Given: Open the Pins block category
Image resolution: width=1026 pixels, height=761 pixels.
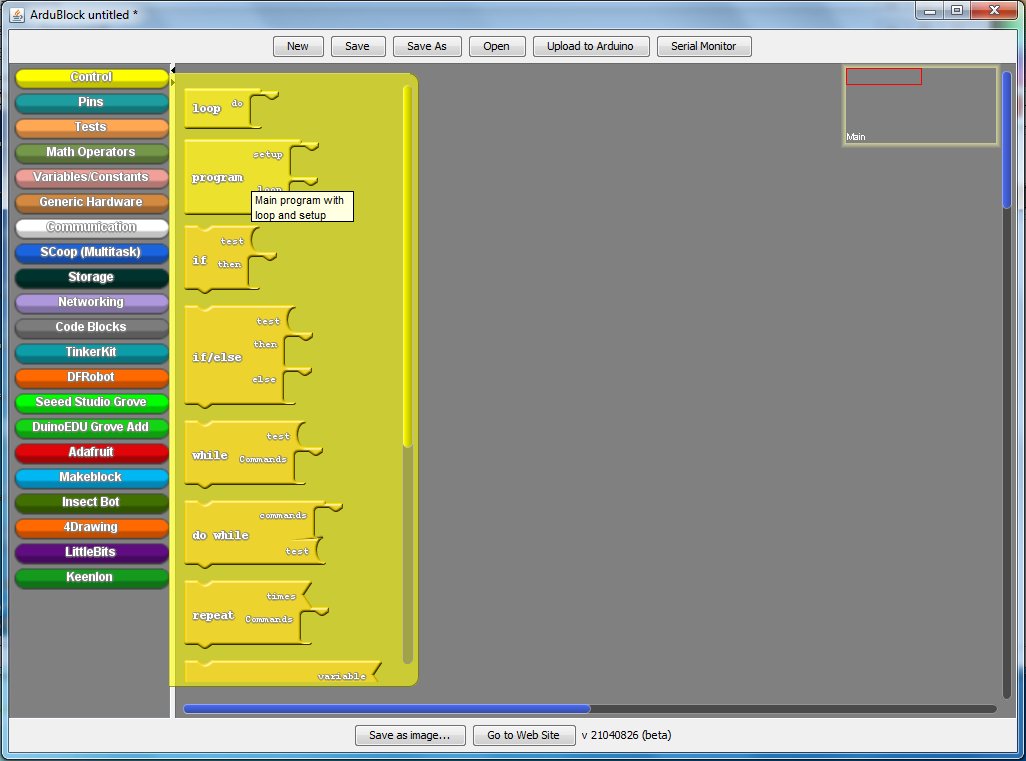Looking at the screenshot, I should click(x=91, y=102).
